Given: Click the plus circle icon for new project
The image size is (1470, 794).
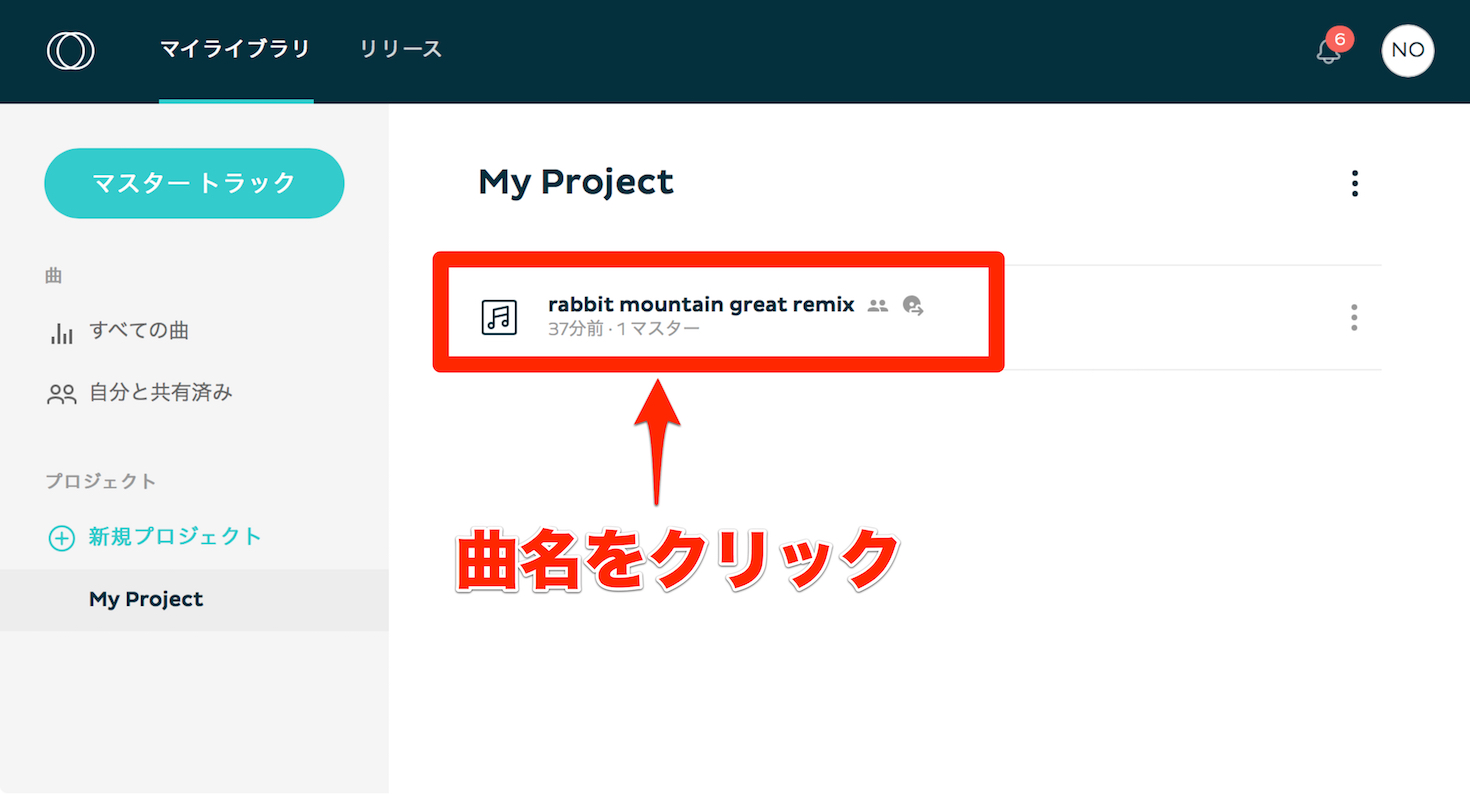Looking at the screenshot, I should coord(61,538).
